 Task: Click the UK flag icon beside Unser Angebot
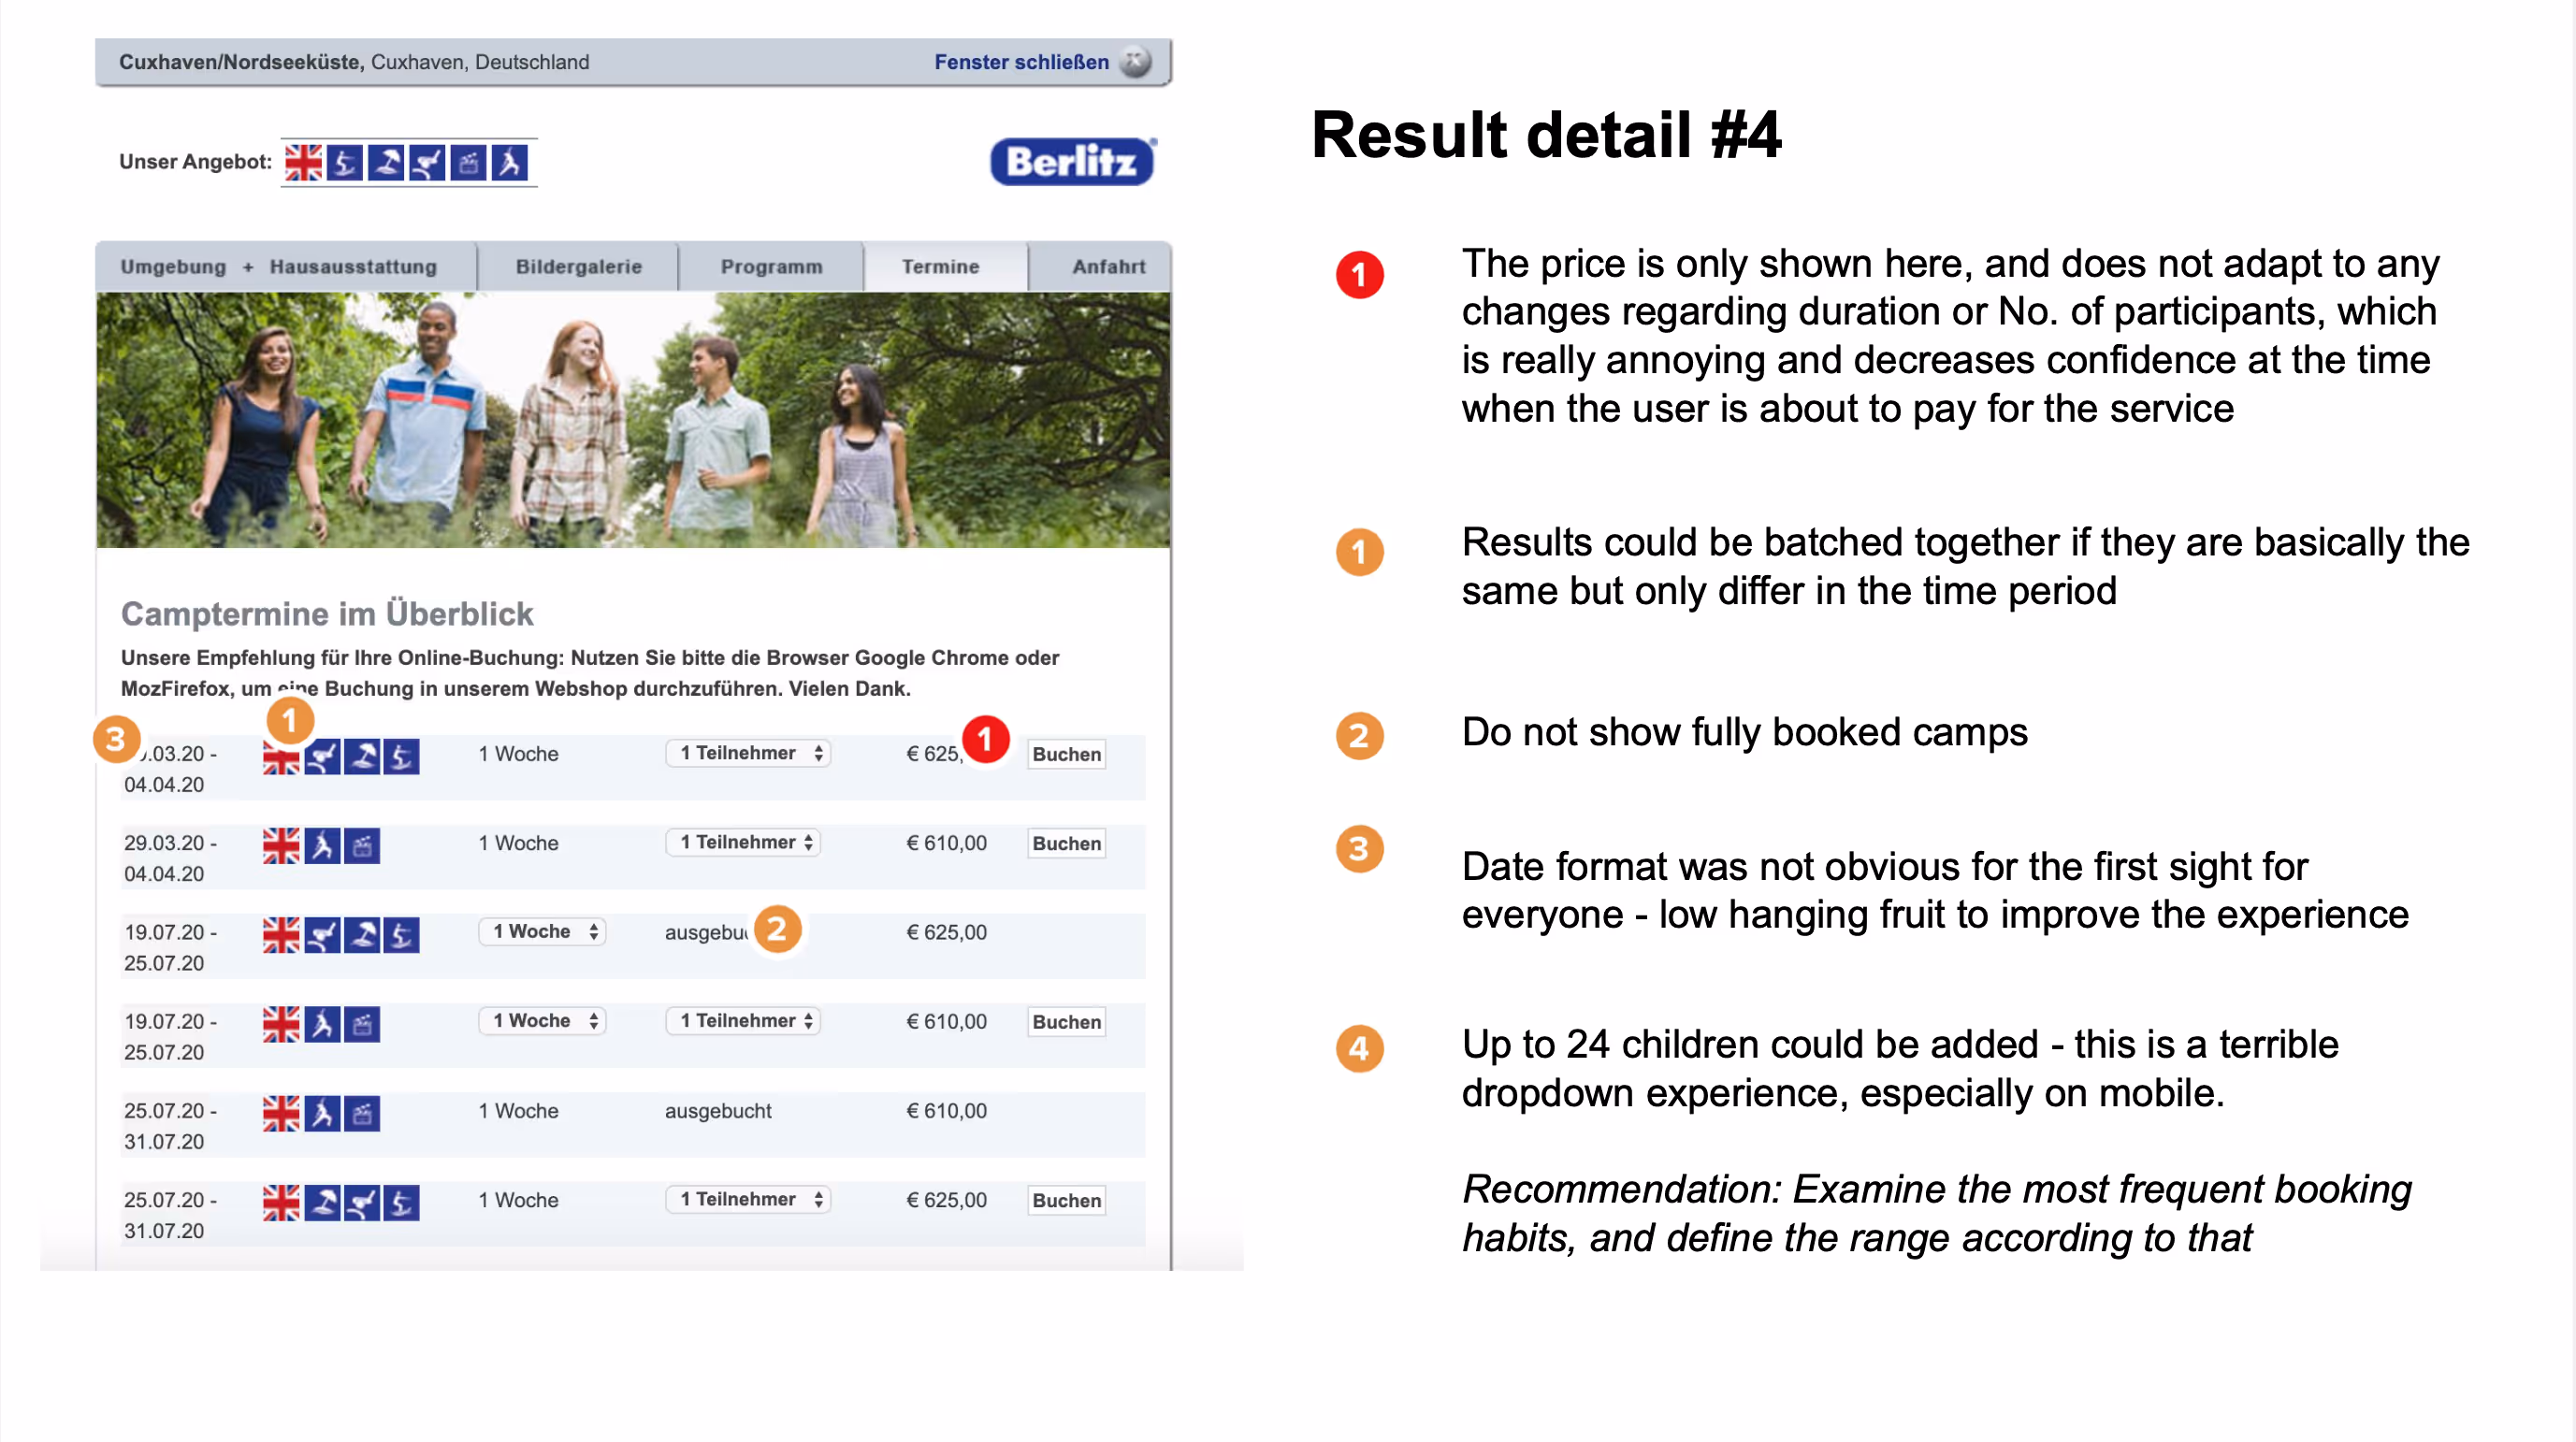[x=302, y=162]
